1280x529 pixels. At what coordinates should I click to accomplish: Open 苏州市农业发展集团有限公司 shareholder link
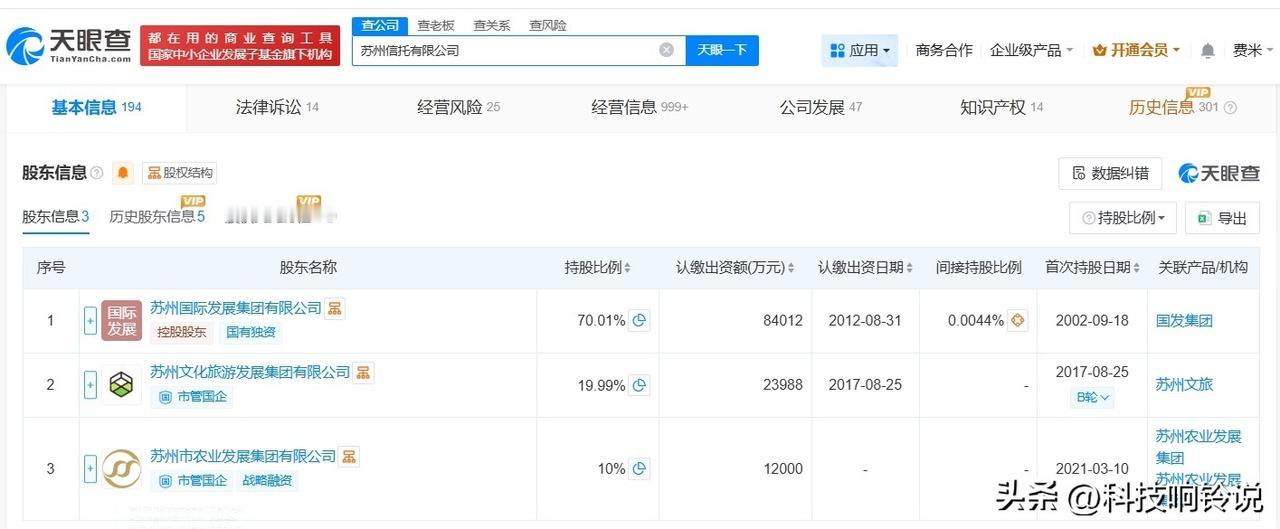pyautogui.click(x=243, y=456)
